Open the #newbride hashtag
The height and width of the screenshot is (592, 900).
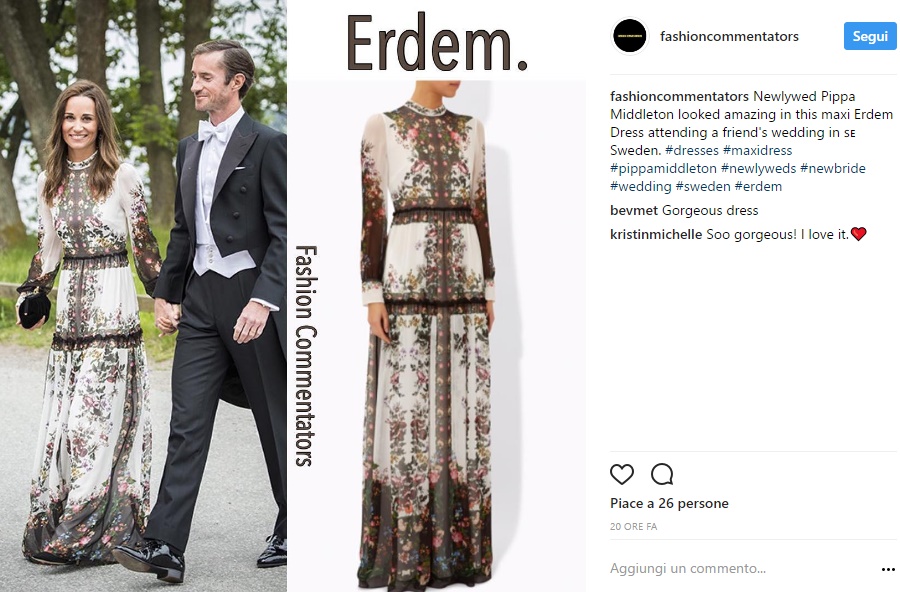pos(833,168)
